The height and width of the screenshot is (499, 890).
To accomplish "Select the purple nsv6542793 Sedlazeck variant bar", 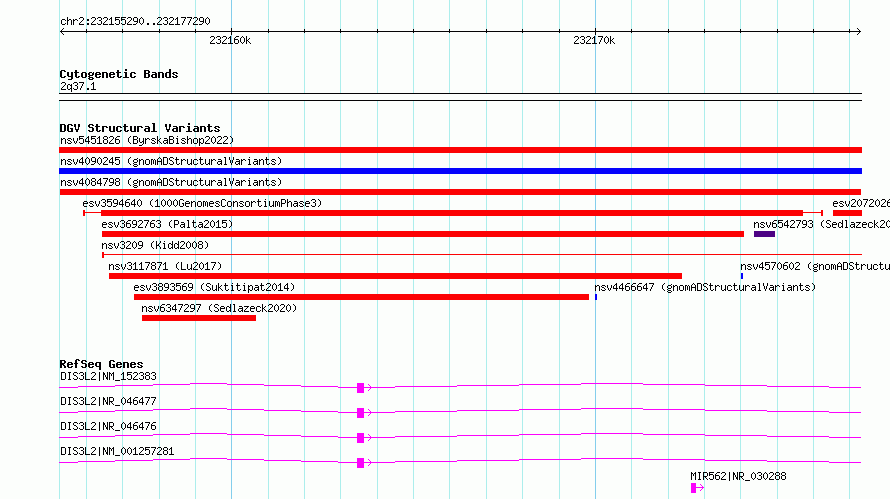I will [764, 234].
